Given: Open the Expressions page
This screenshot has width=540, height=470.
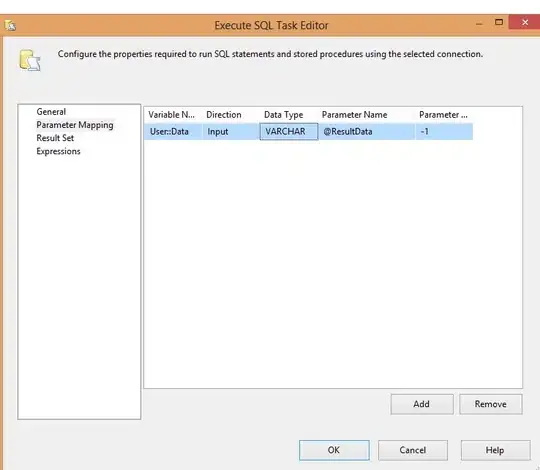Looking at the screenshot, I should [x=58, y=151].
